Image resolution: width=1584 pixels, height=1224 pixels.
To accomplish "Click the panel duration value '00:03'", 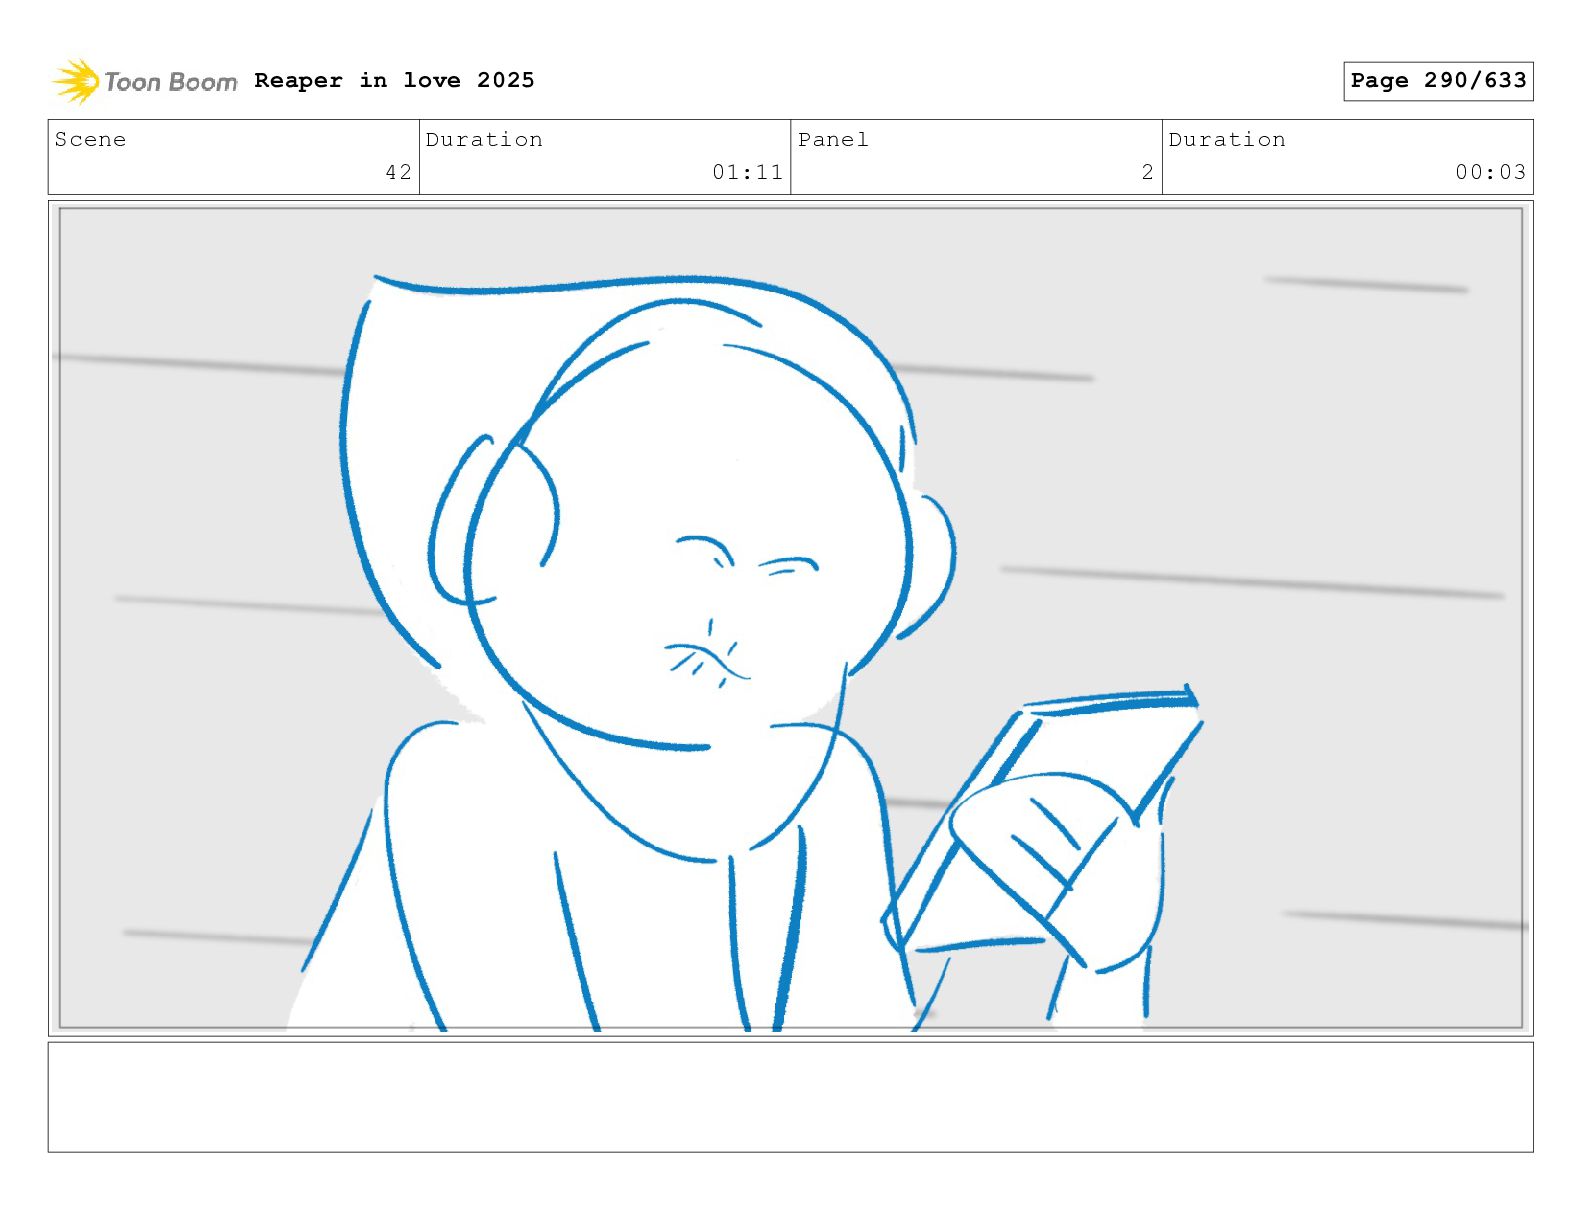I will [x=1490, y=172].
